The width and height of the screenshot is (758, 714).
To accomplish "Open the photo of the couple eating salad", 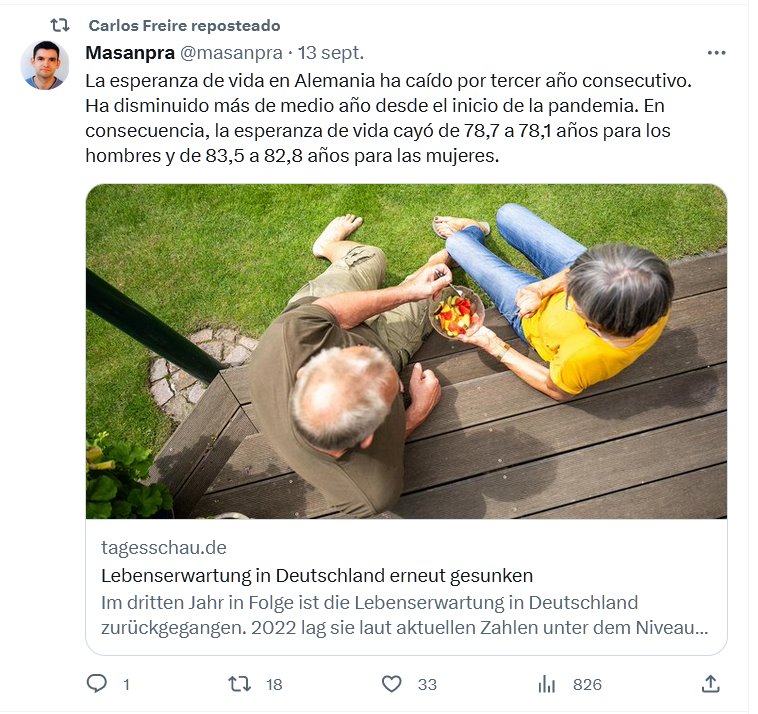I will point(407,351).
